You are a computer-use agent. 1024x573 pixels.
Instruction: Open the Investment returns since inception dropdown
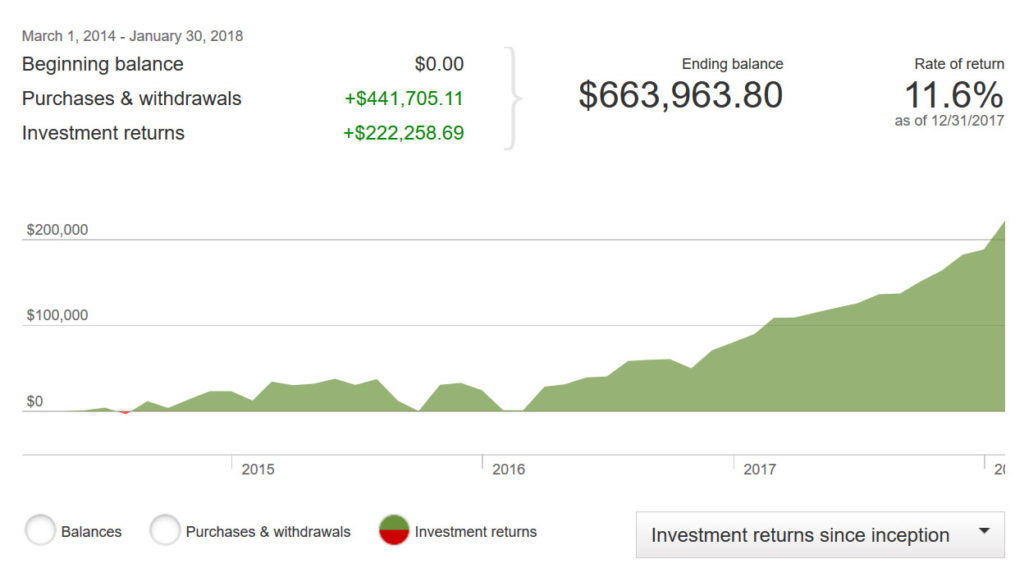(819, 535)
